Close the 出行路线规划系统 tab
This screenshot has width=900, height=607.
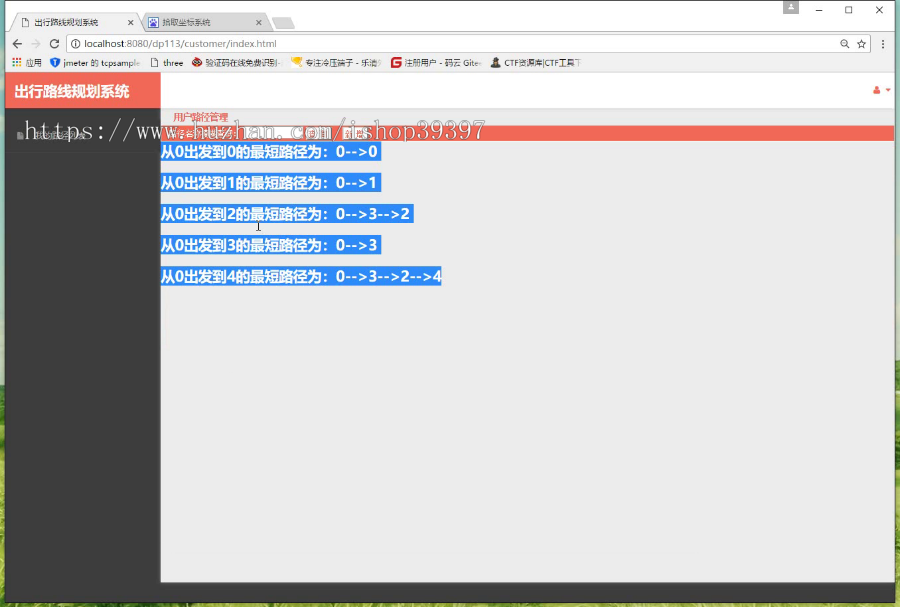(x=130, y=22)
